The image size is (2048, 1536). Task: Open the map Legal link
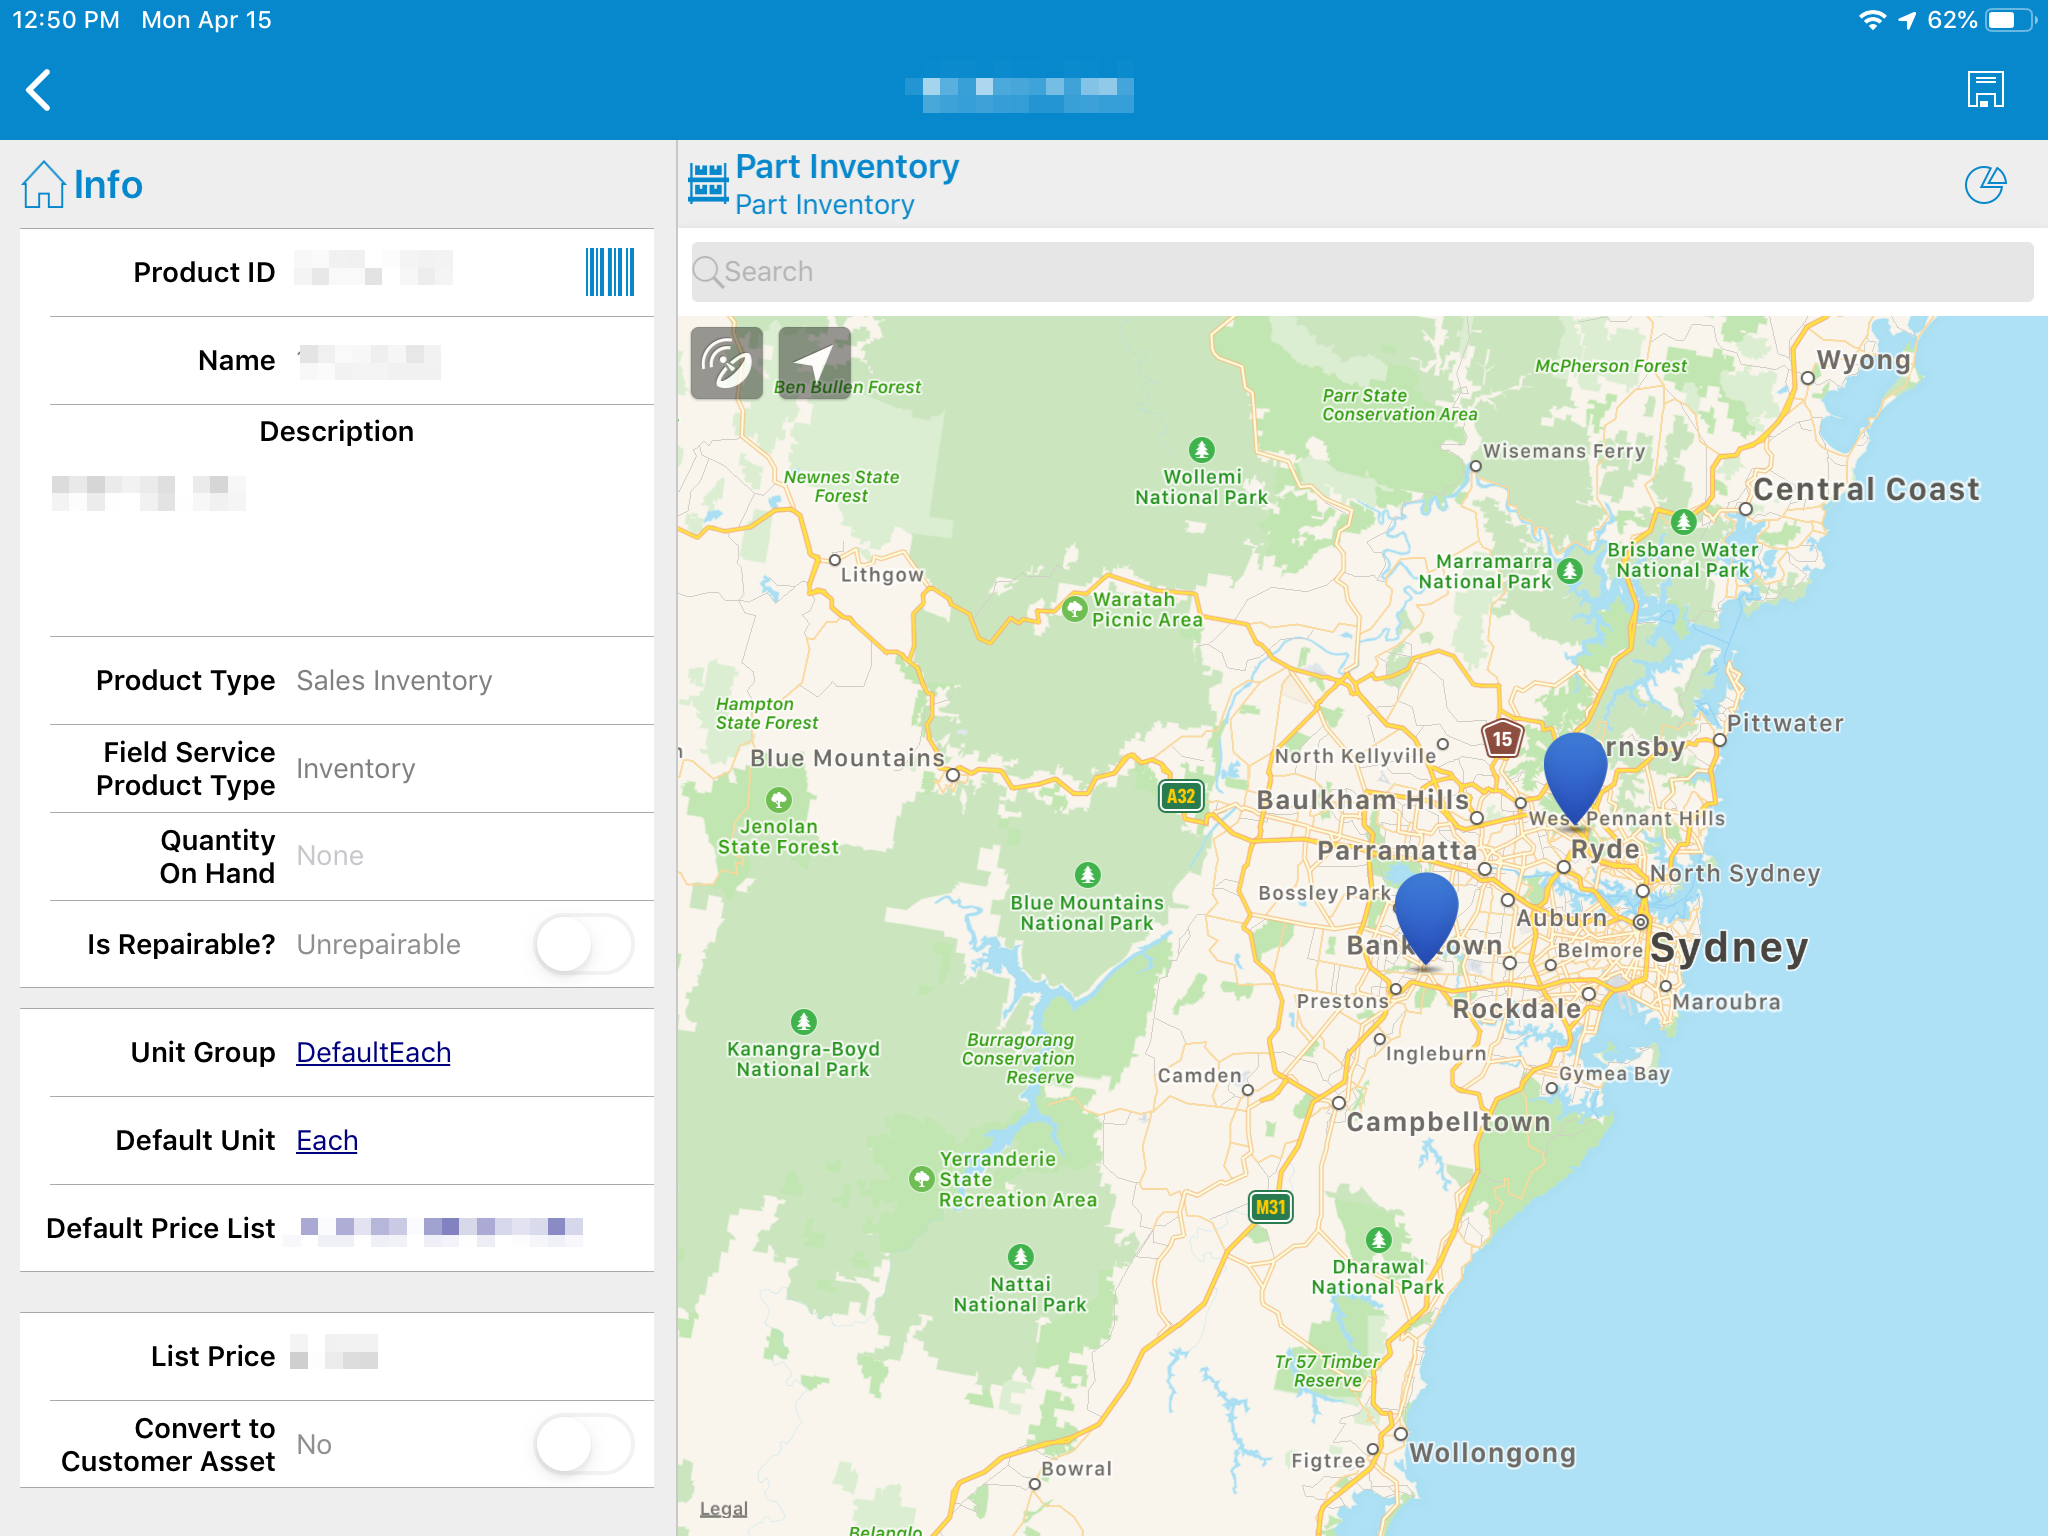click(x=723, y=1509)
